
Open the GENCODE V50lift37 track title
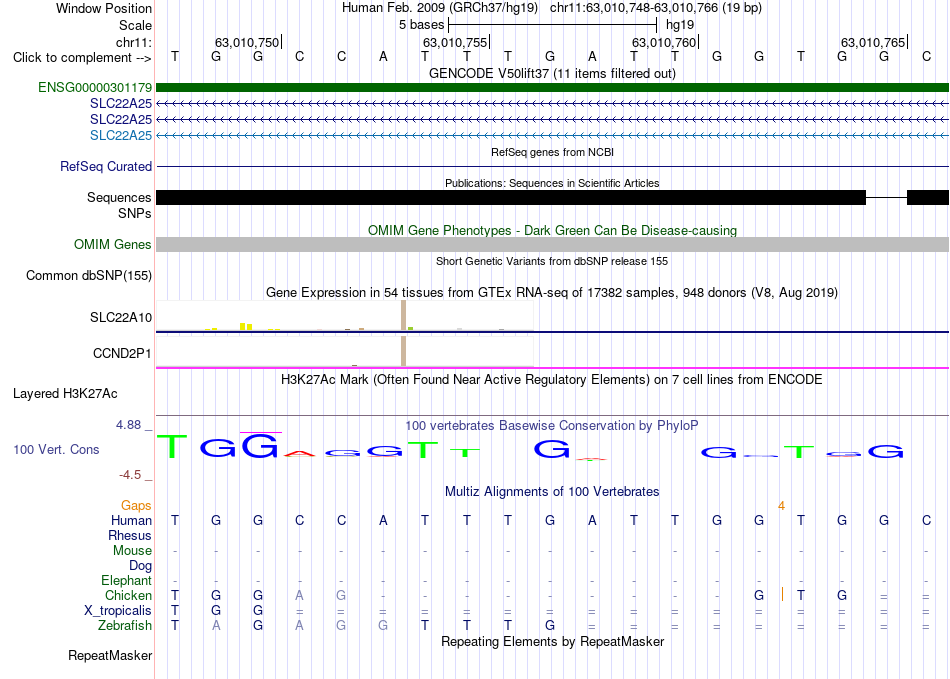pos(552,74)
